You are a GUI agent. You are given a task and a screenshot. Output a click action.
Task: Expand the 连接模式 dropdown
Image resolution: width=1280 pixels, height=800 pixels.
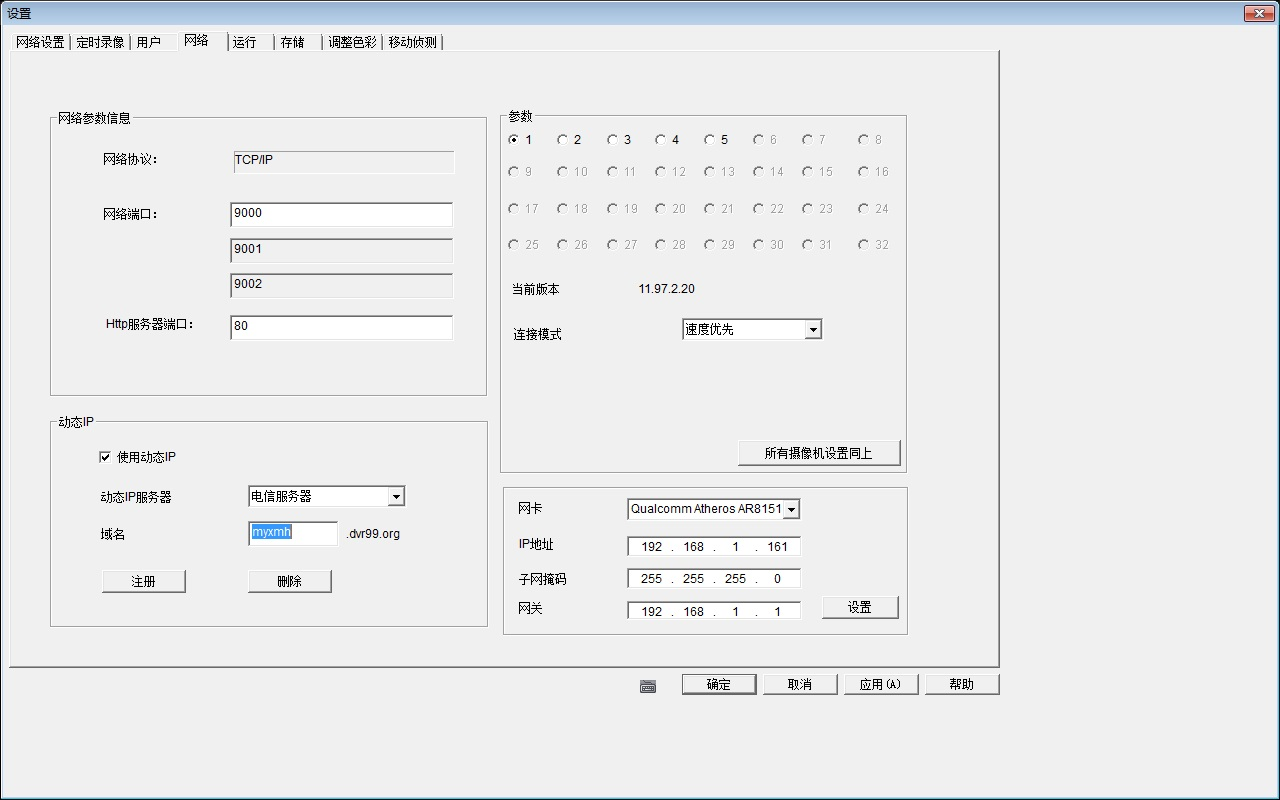[x=812, y=330]
